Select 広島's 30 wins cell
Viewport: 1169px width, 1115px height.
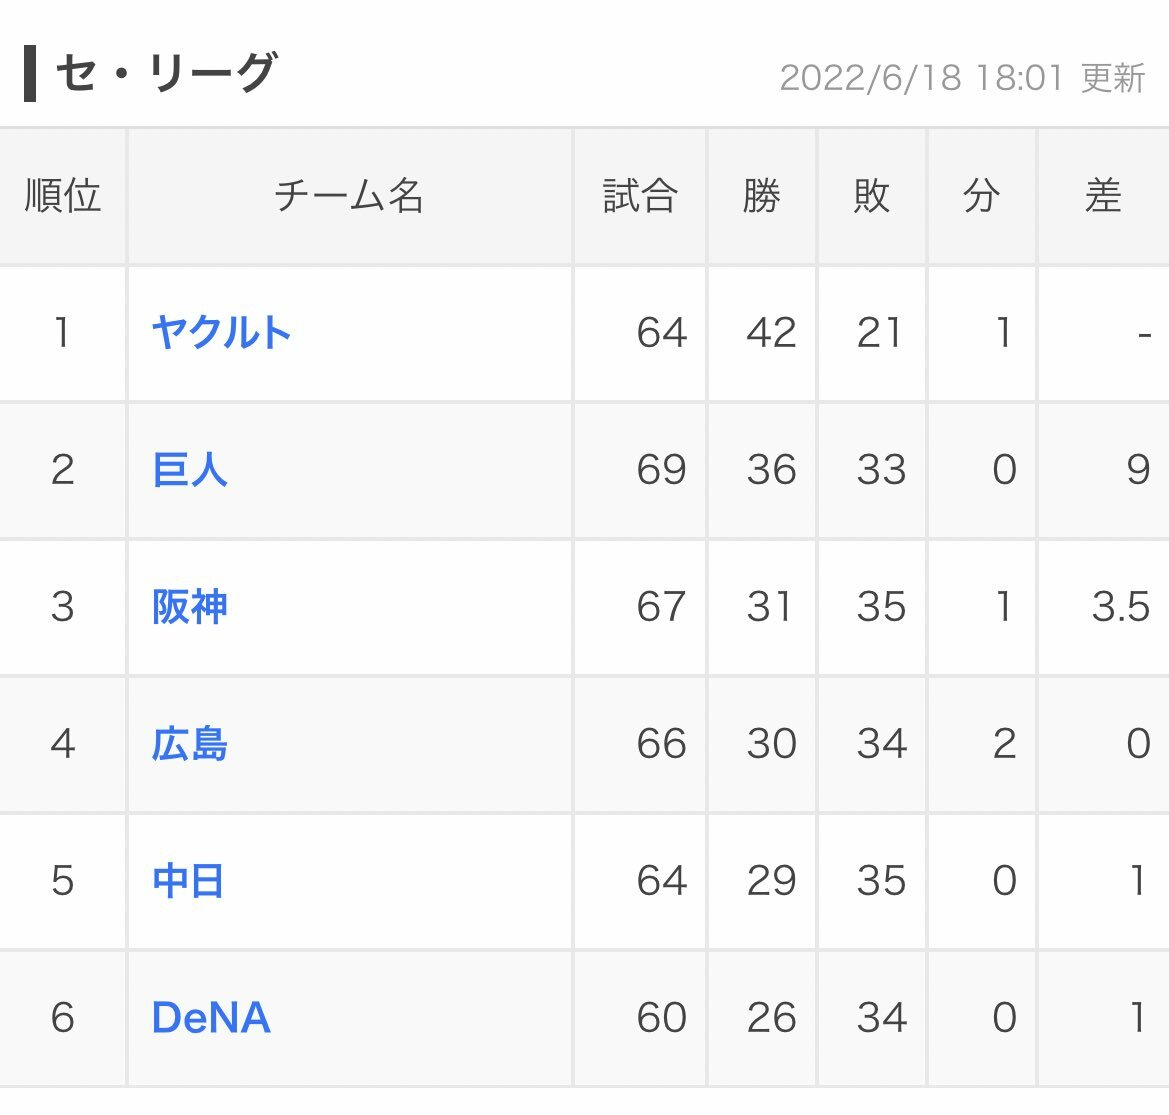(x=771, y=744)
